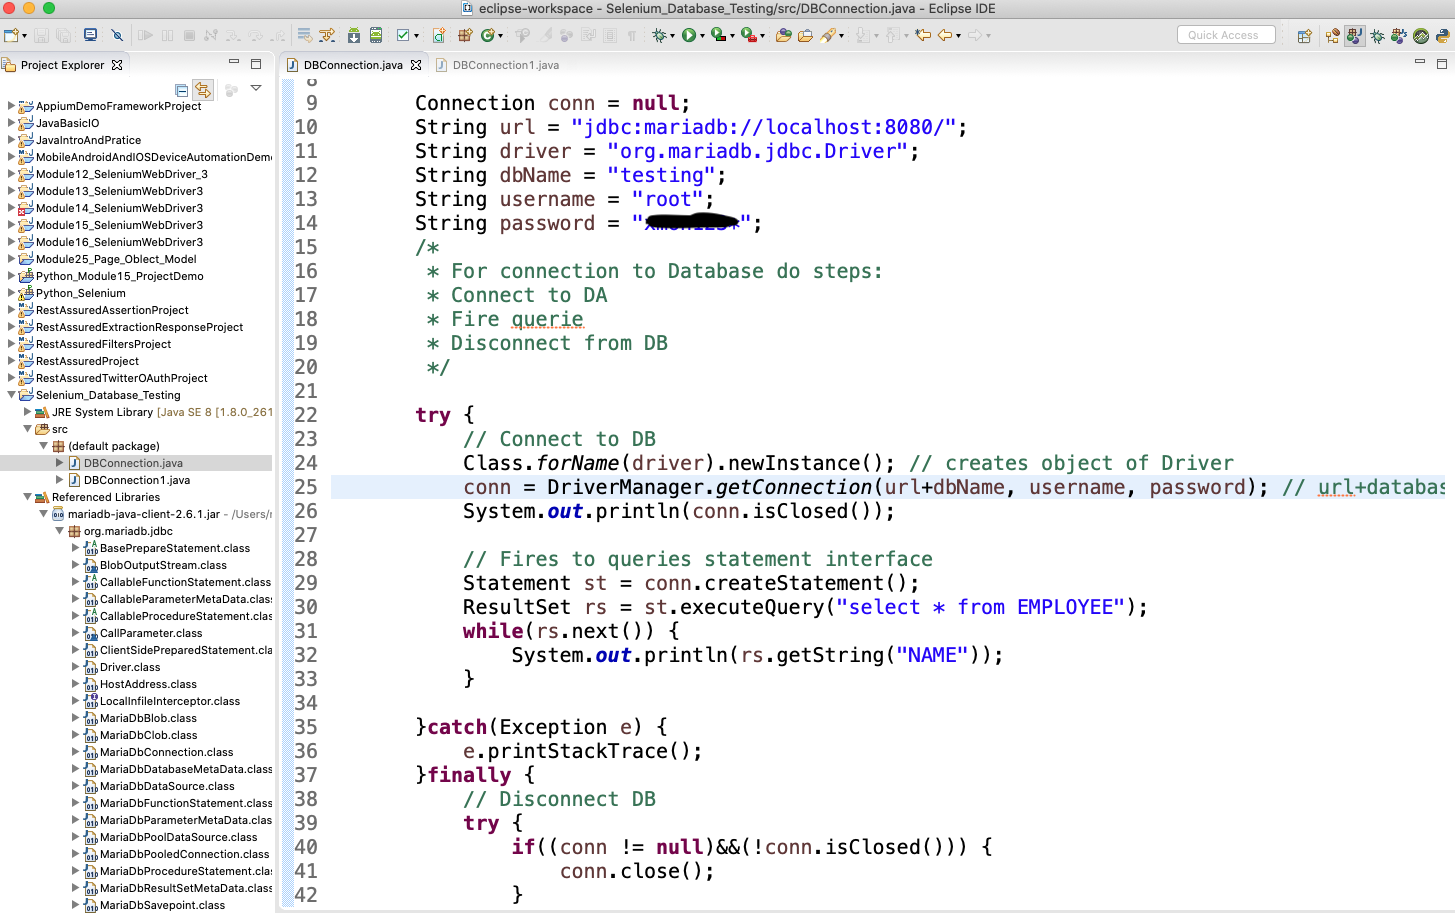Run the program with green play icon

[689, 35]
